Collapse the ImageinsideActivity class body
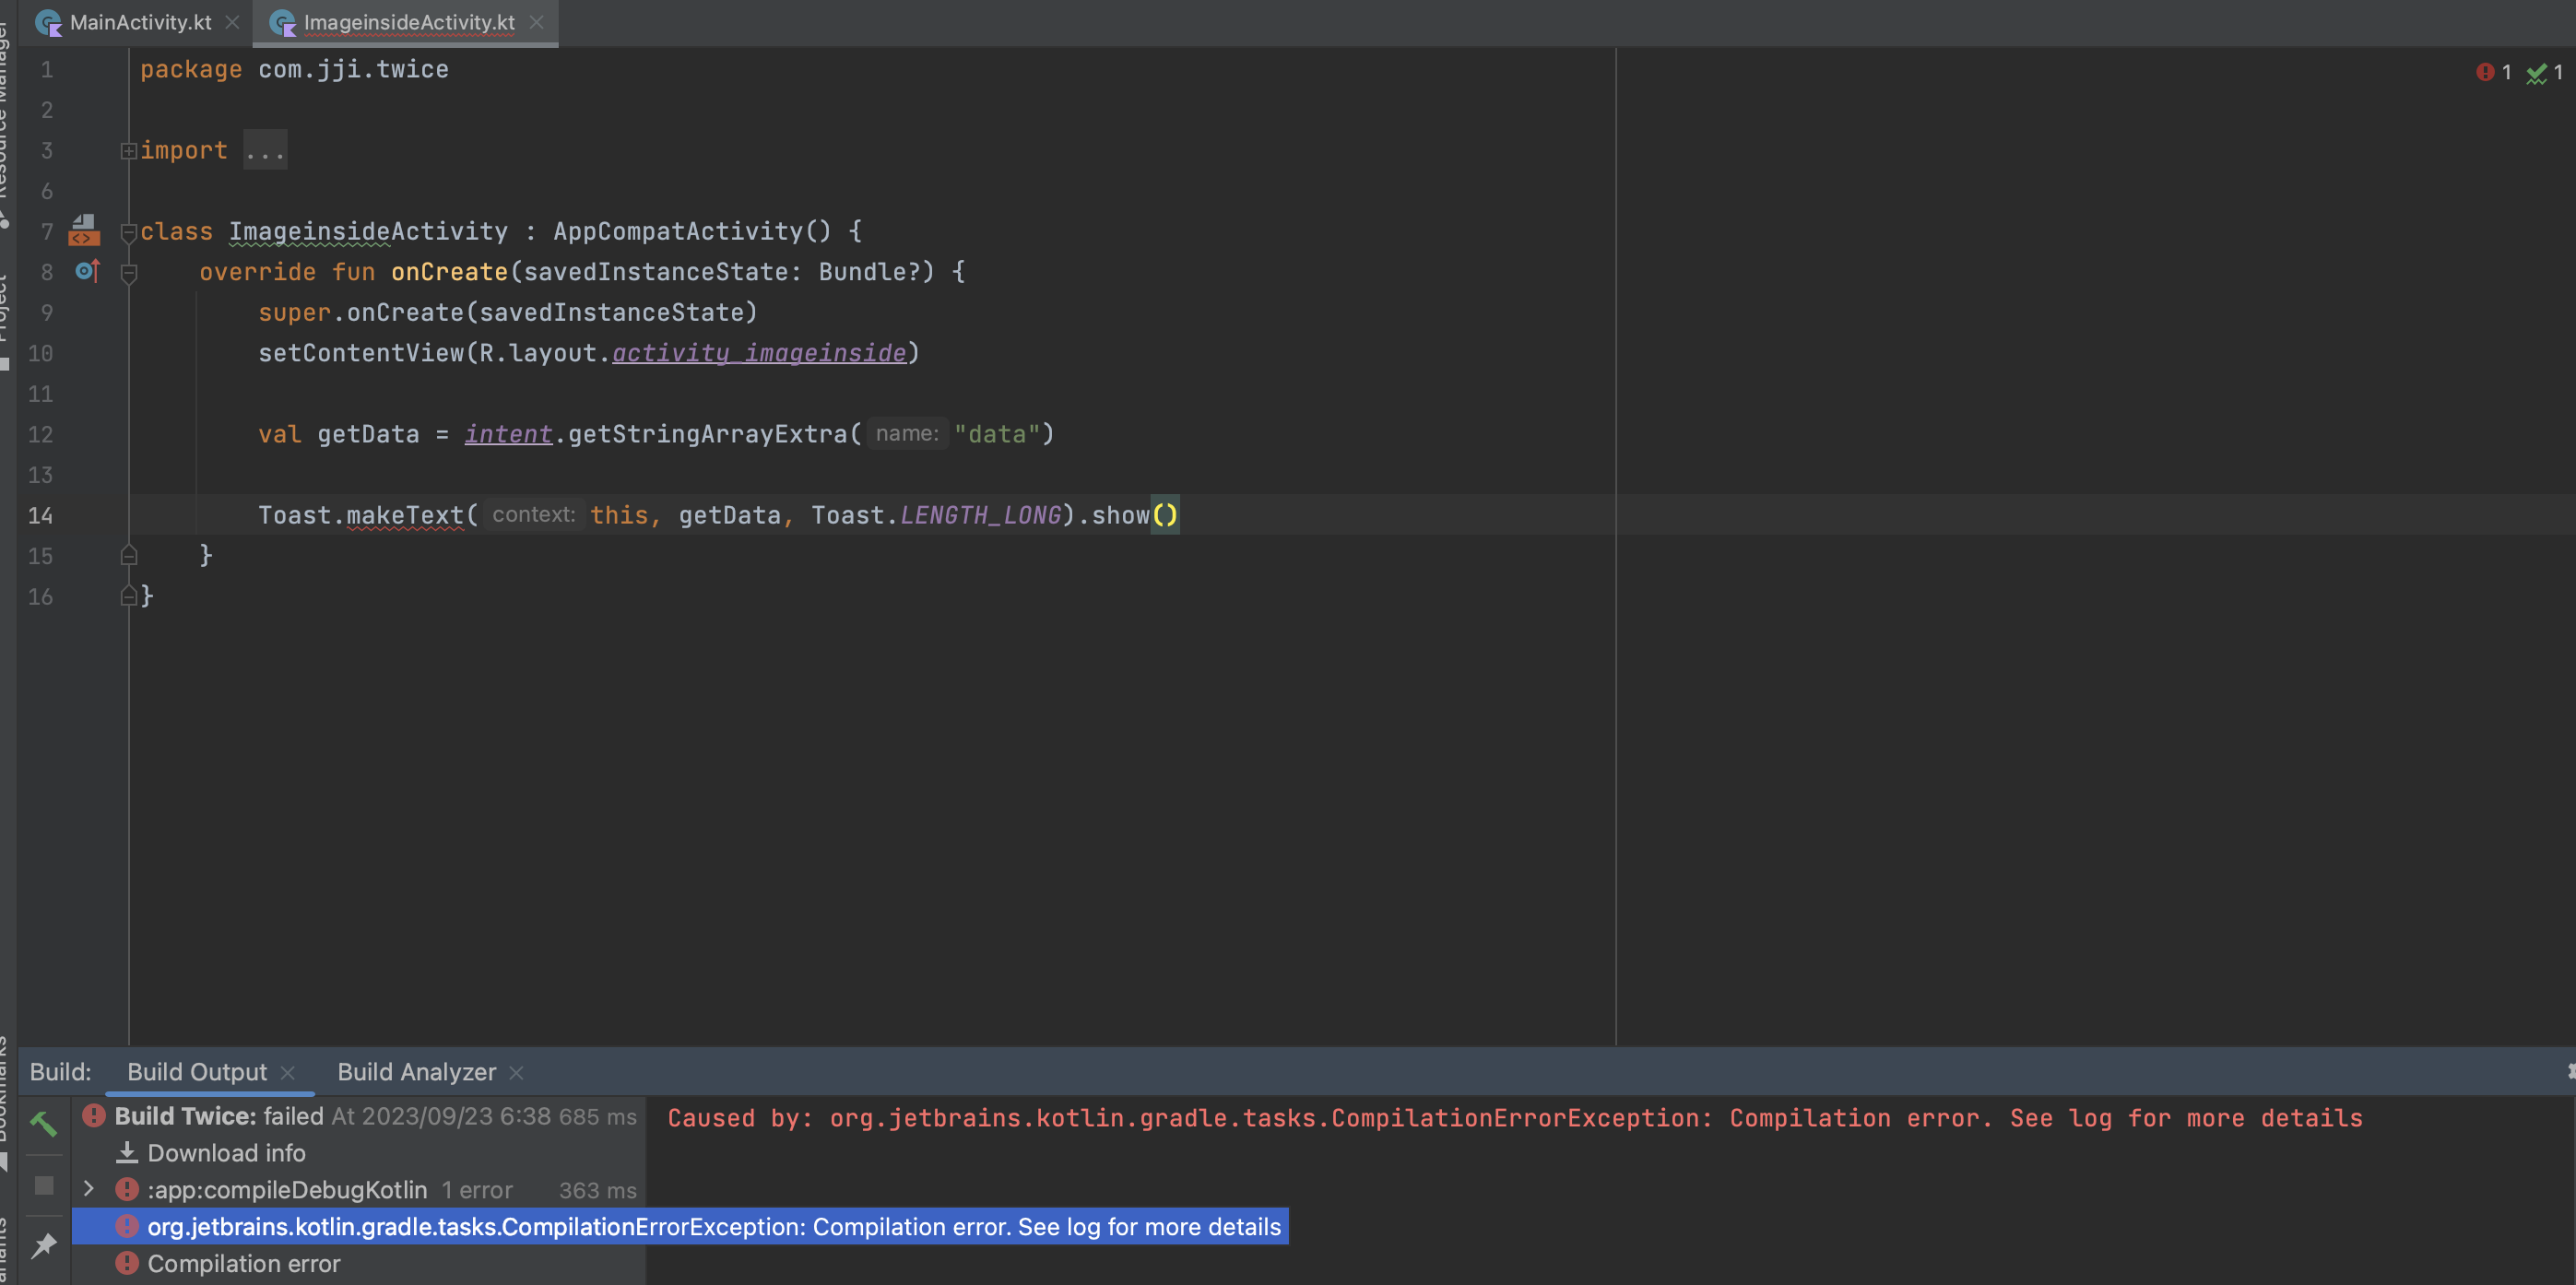This screenshot has height=1285, width=2576. click(x=128, y=232)
